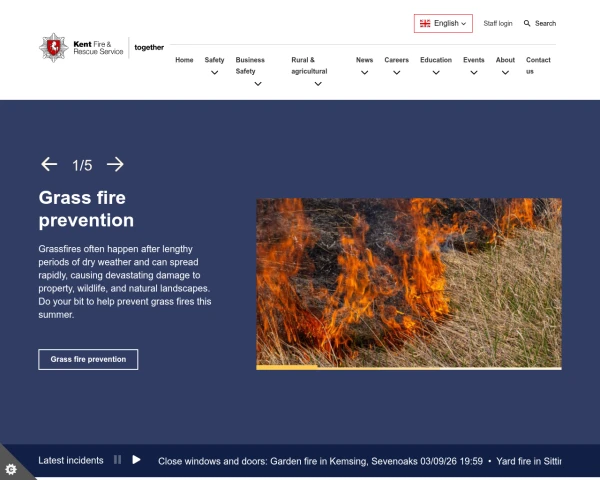
Task: Play the latest incidents ticker
Action: [x=136, y=460]
